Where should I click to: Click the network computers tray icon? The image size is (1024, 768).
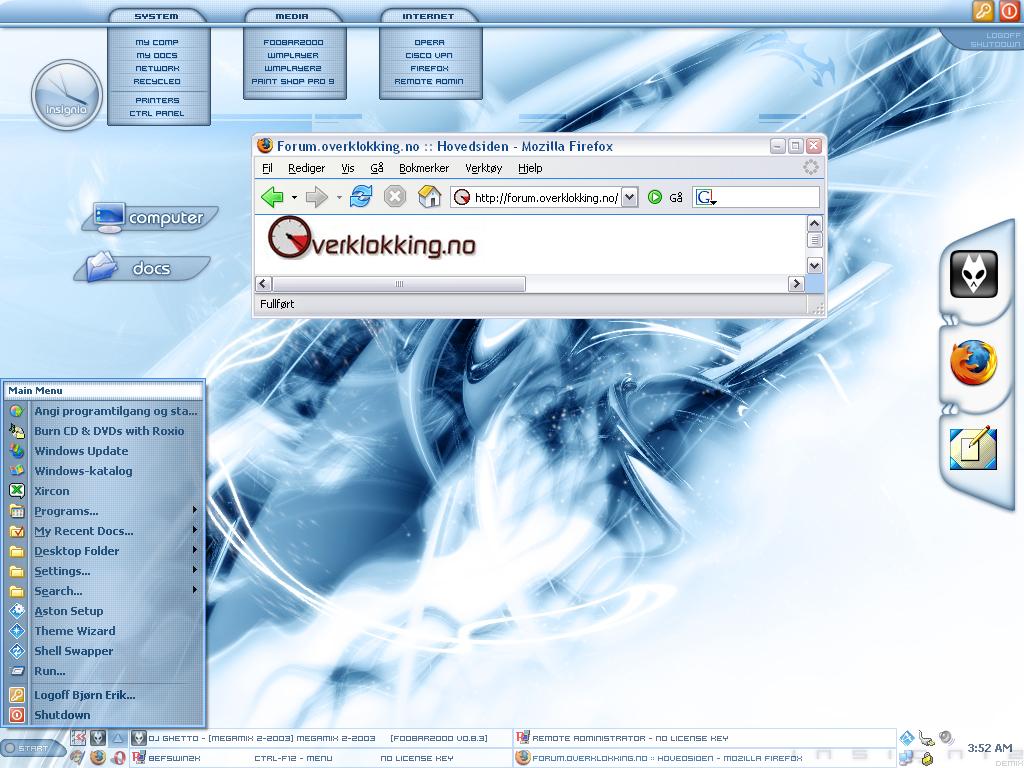pos(907,758)
